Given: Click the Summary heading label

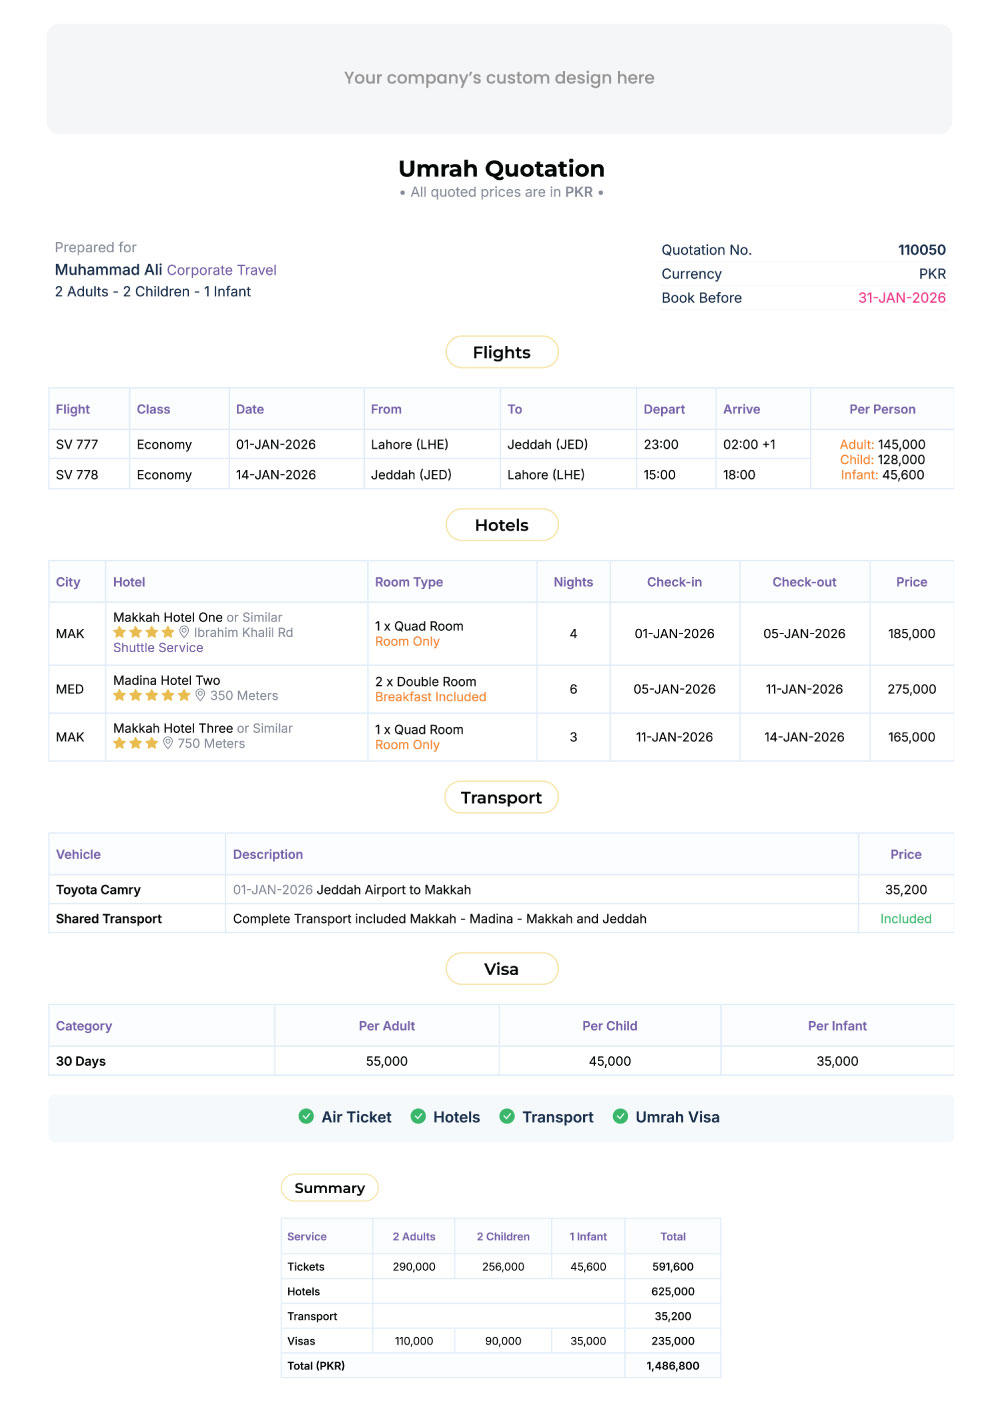Looking at the screenshot, I should click(329, 1188).
